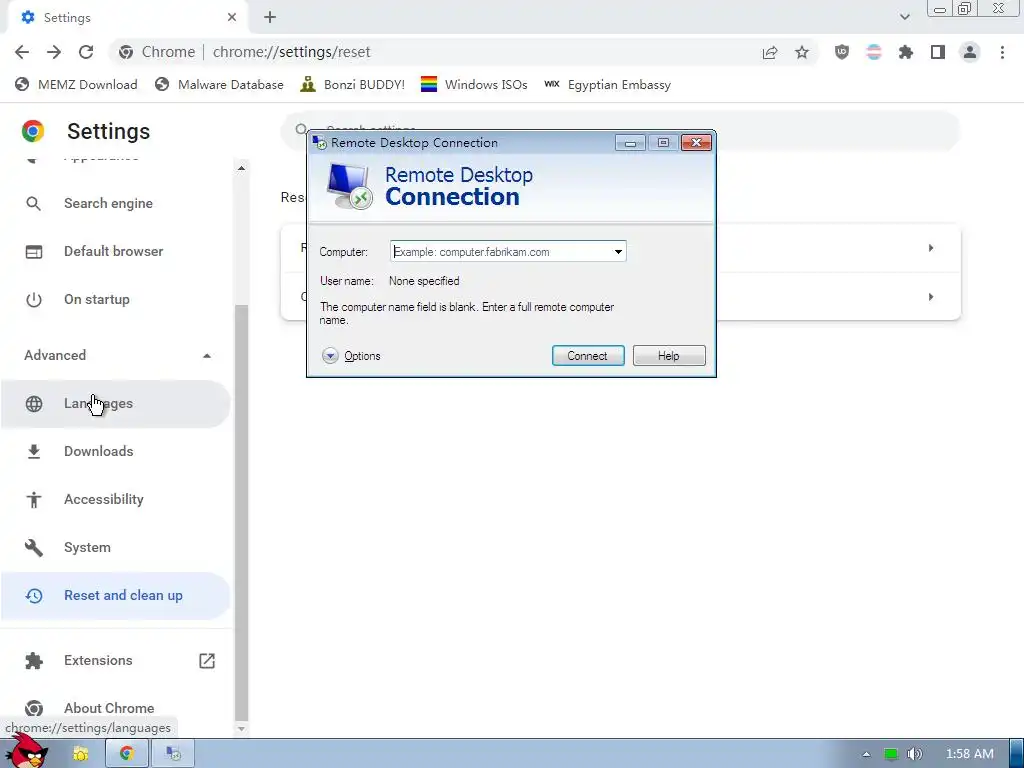Go forward in Chrome history
1024x768 pixels.
coord(54,52)
